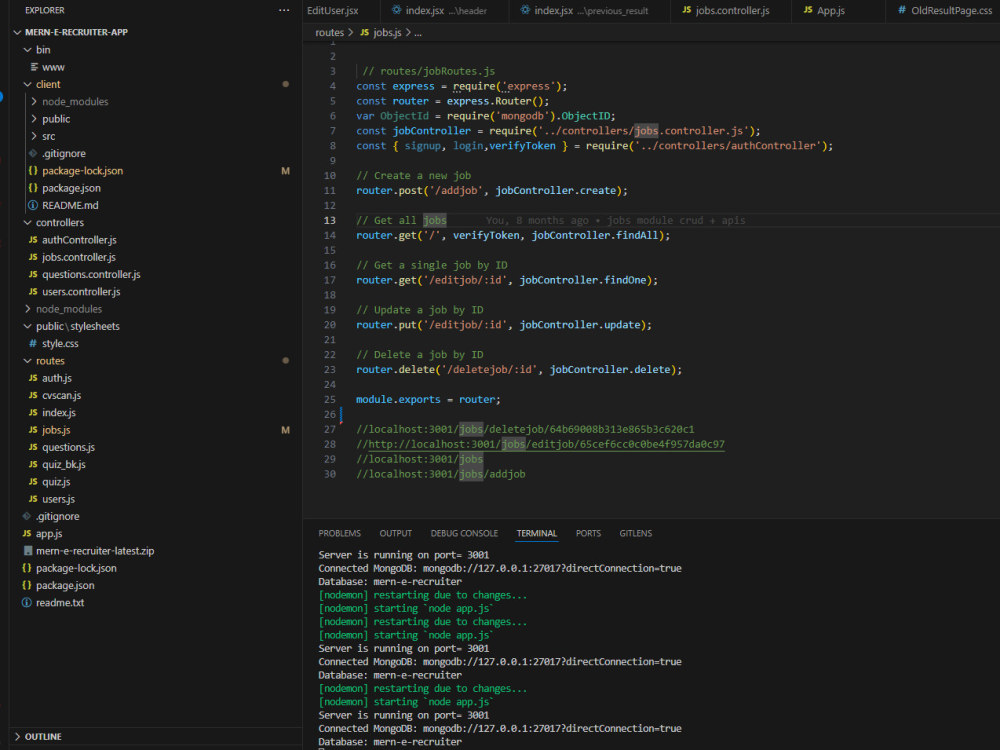The image size is (1000, 750).
Task: Open the Problems panel tab
Action: point(339,533)
